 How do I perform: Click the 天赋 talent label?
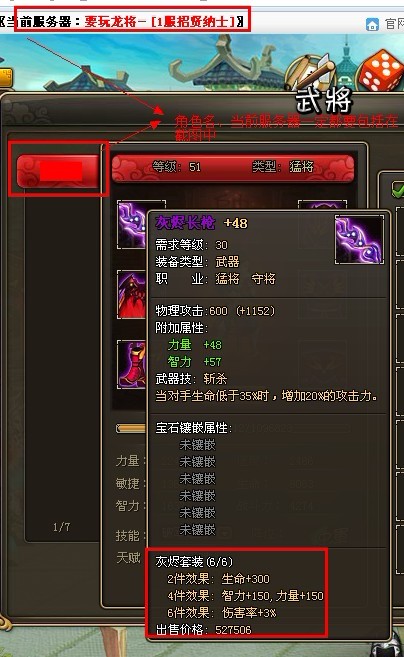coord(128,557)
